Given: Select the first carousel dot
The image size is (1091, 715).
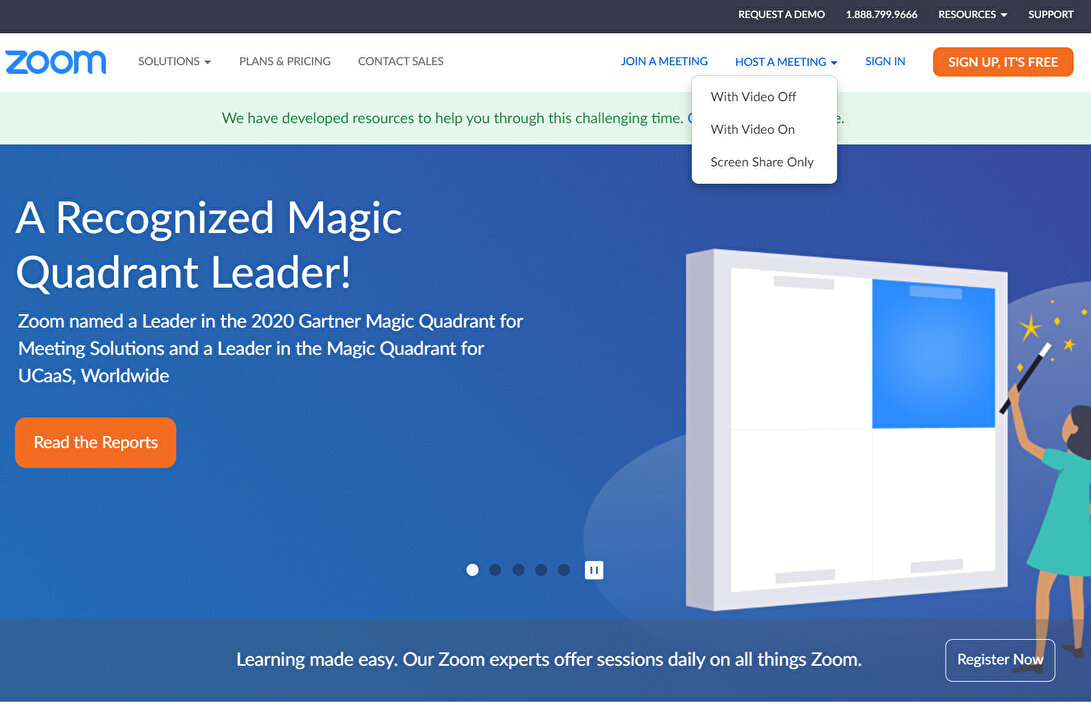Looking at the screenshot, I should coord(472,570).
